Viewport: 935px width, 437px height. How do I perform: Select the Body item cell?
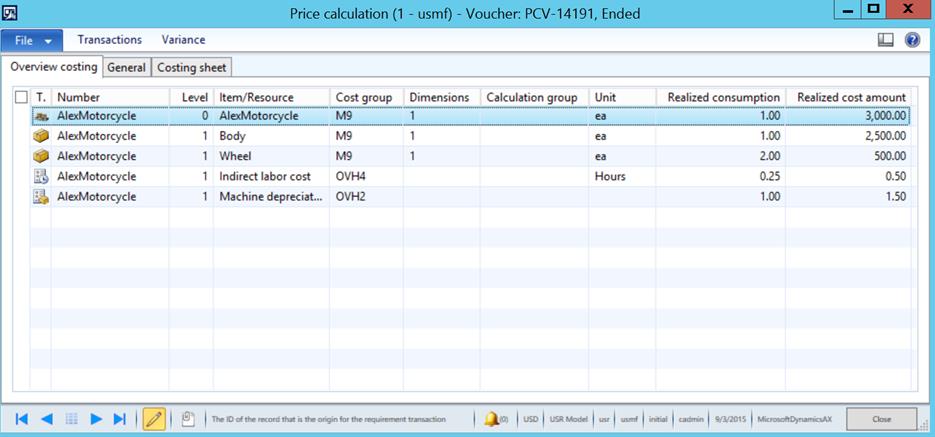click(271, 137)
